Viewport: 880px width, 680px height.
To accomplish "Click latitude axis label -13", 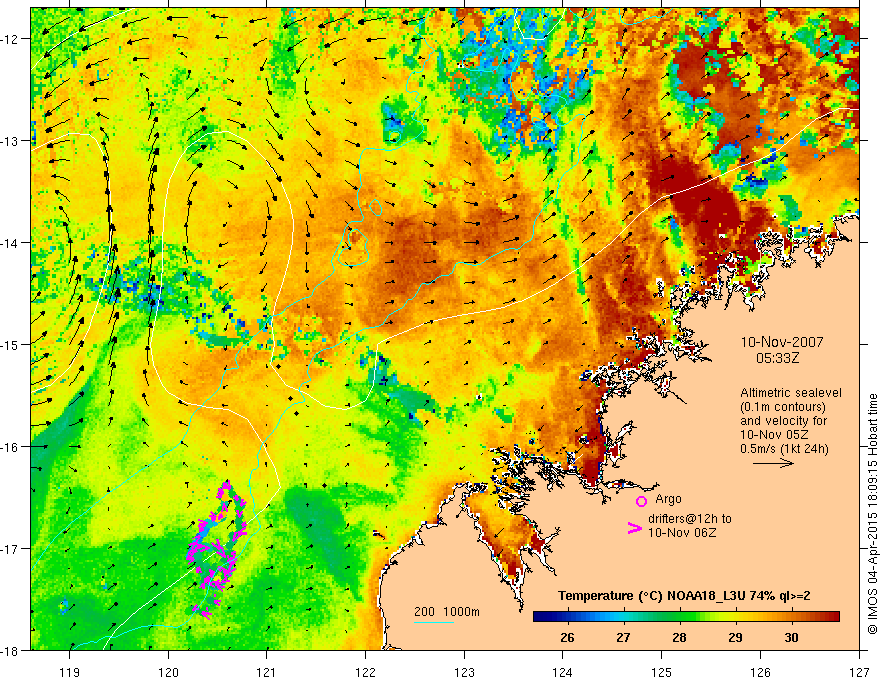I will (11, 141).
